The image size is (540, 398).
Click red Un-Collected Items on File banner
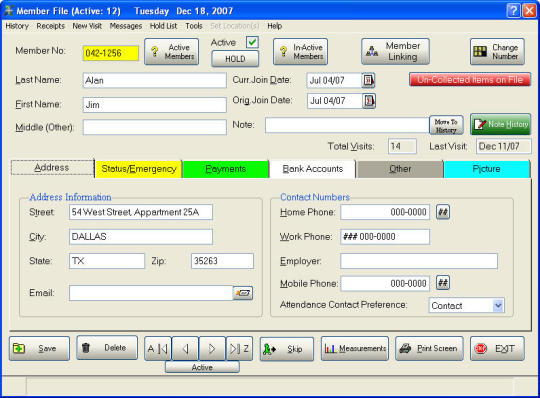pos(470,80)
